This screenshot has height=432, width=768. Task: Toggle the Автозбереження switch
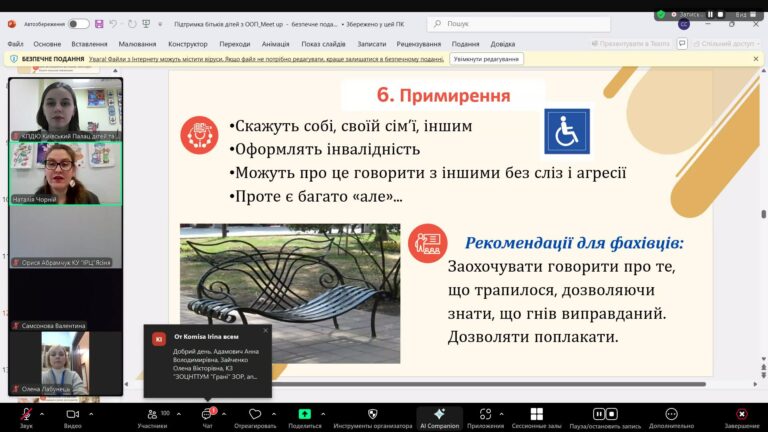(78, 23)
